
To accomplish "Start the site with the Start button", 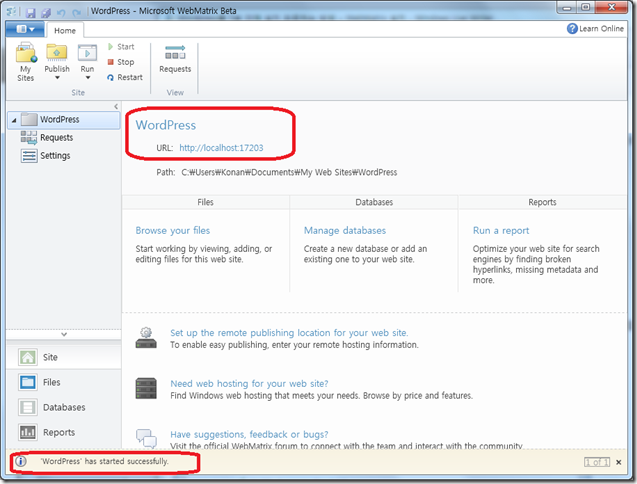I will [x=121, y=47].
